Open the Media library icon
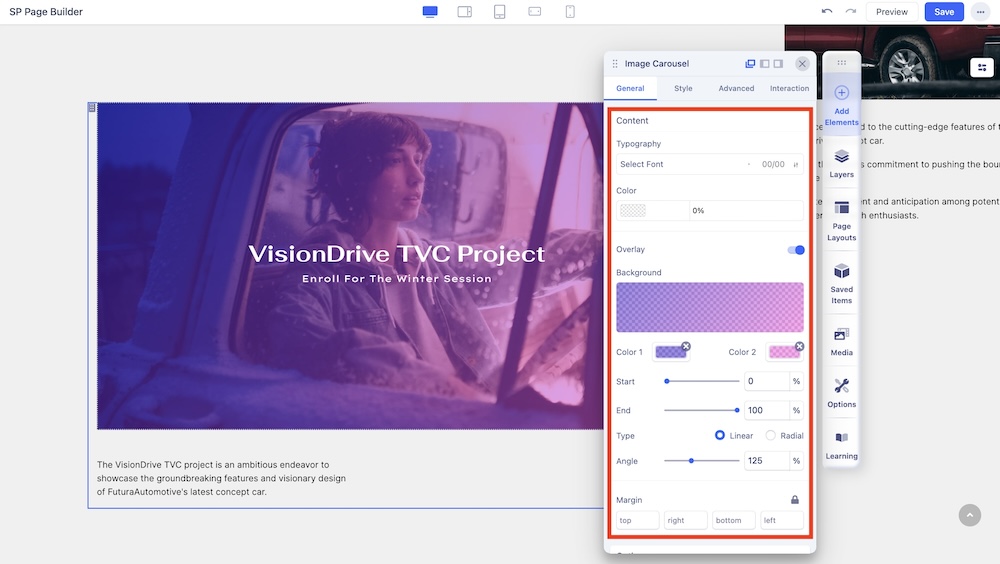 tap(841, 340)
